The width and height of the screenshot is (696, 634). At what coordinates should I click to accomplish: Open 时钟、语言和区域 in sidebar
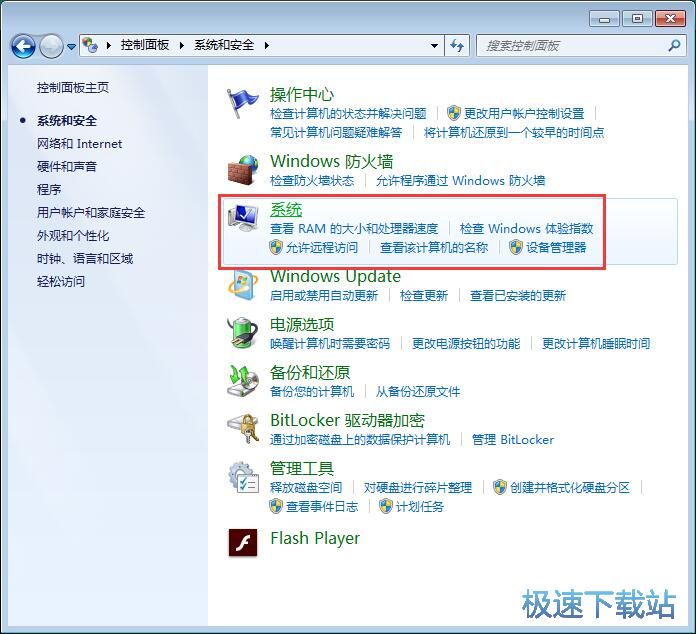(x=85, y=258)
